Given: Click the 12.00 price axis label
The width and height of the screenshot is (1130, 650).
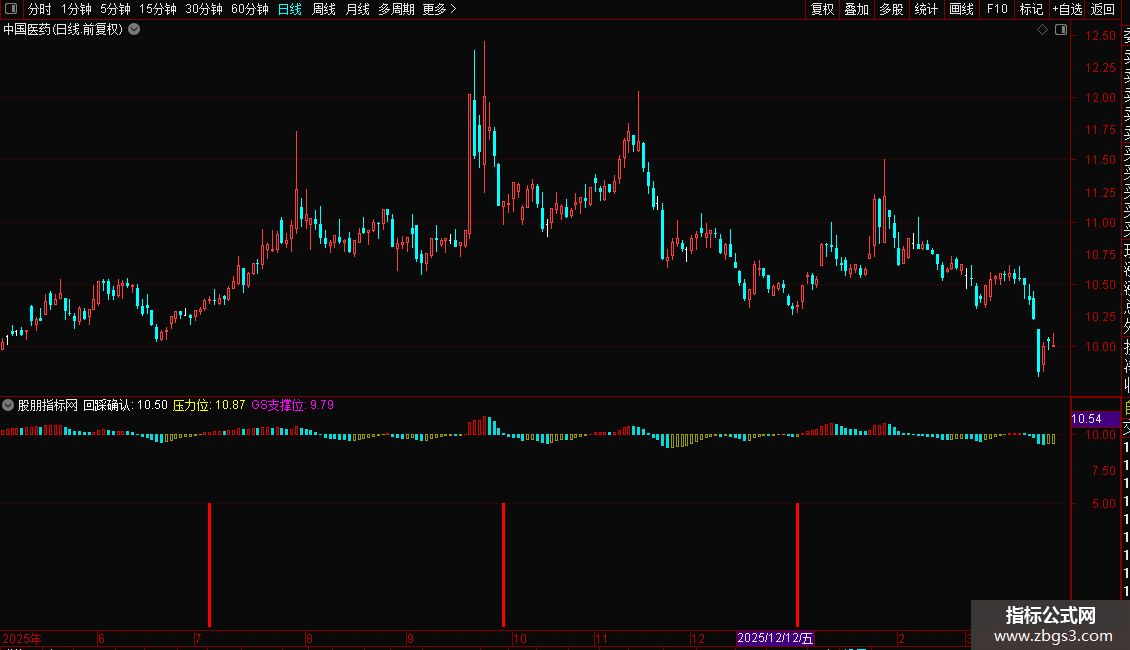Looking at the screenshot, I should point(1100,98).
